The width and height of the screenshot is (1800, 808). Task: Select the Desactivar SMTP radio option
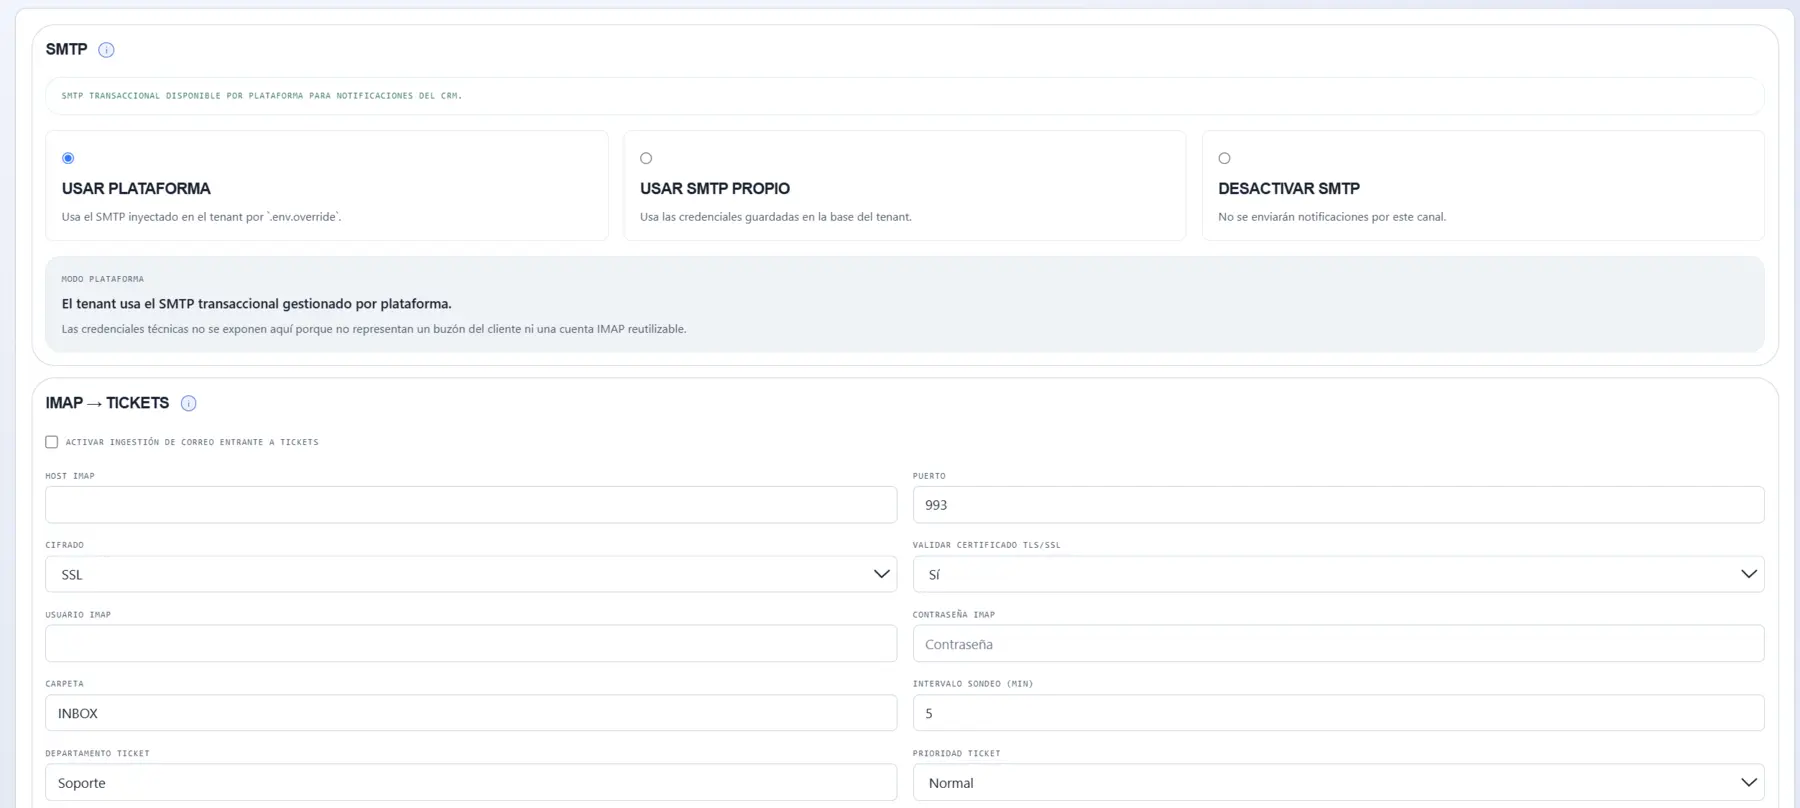[x=1224, y=158]
